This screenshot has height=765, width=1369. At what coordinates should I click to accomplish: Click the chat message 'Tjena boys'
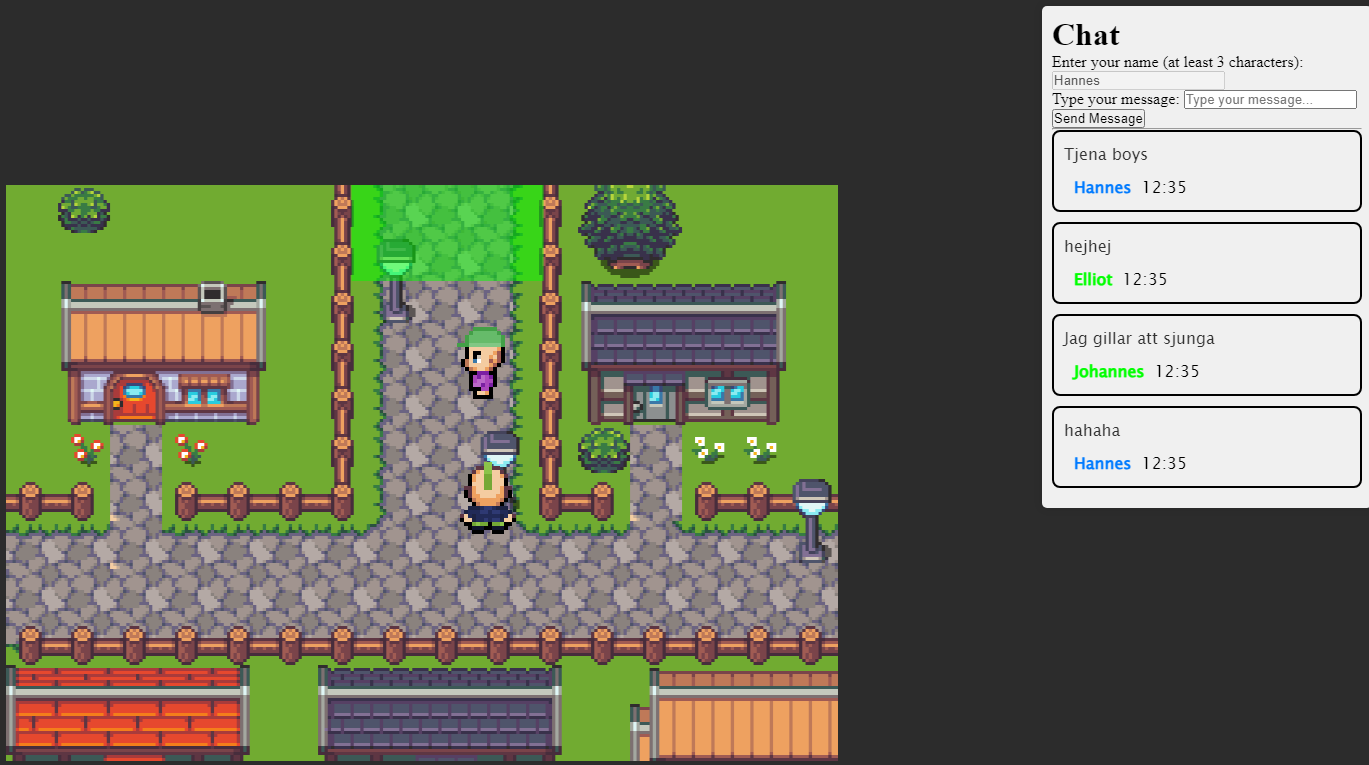(x=1106, y=154)
